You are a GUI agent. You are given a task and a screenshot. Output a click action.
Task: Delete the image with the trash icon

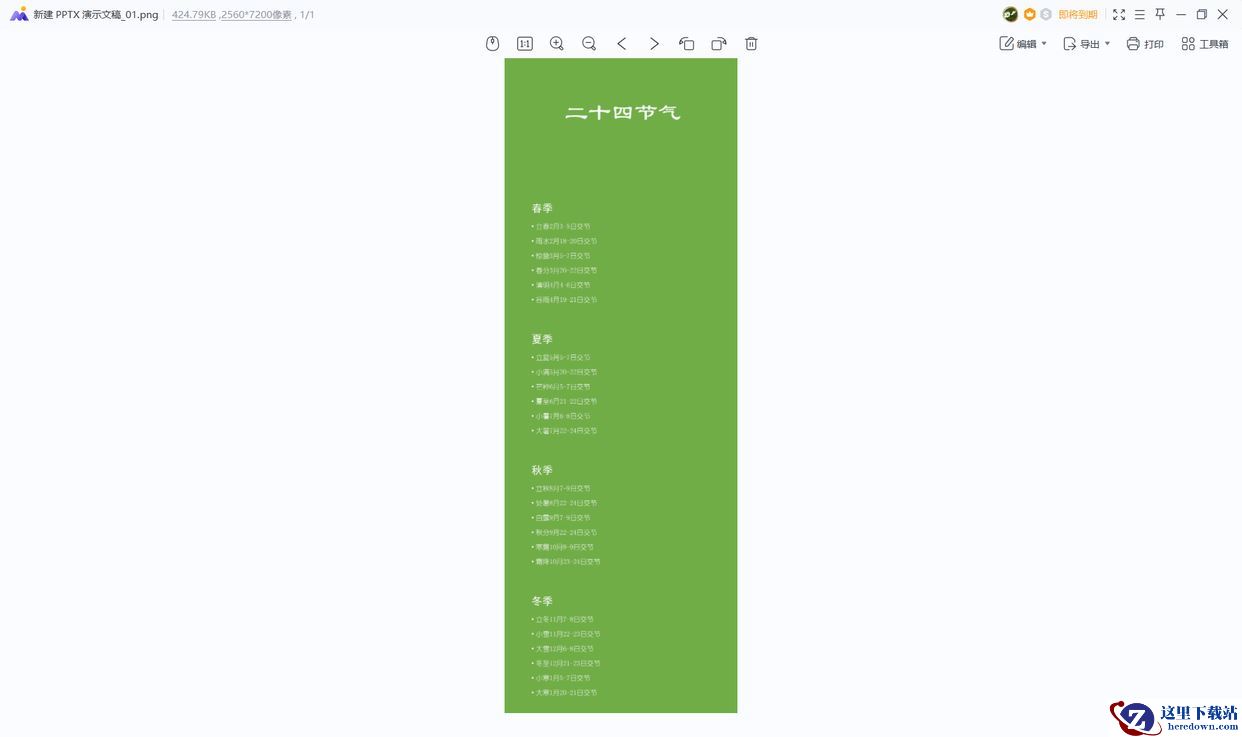pos(751,44)
